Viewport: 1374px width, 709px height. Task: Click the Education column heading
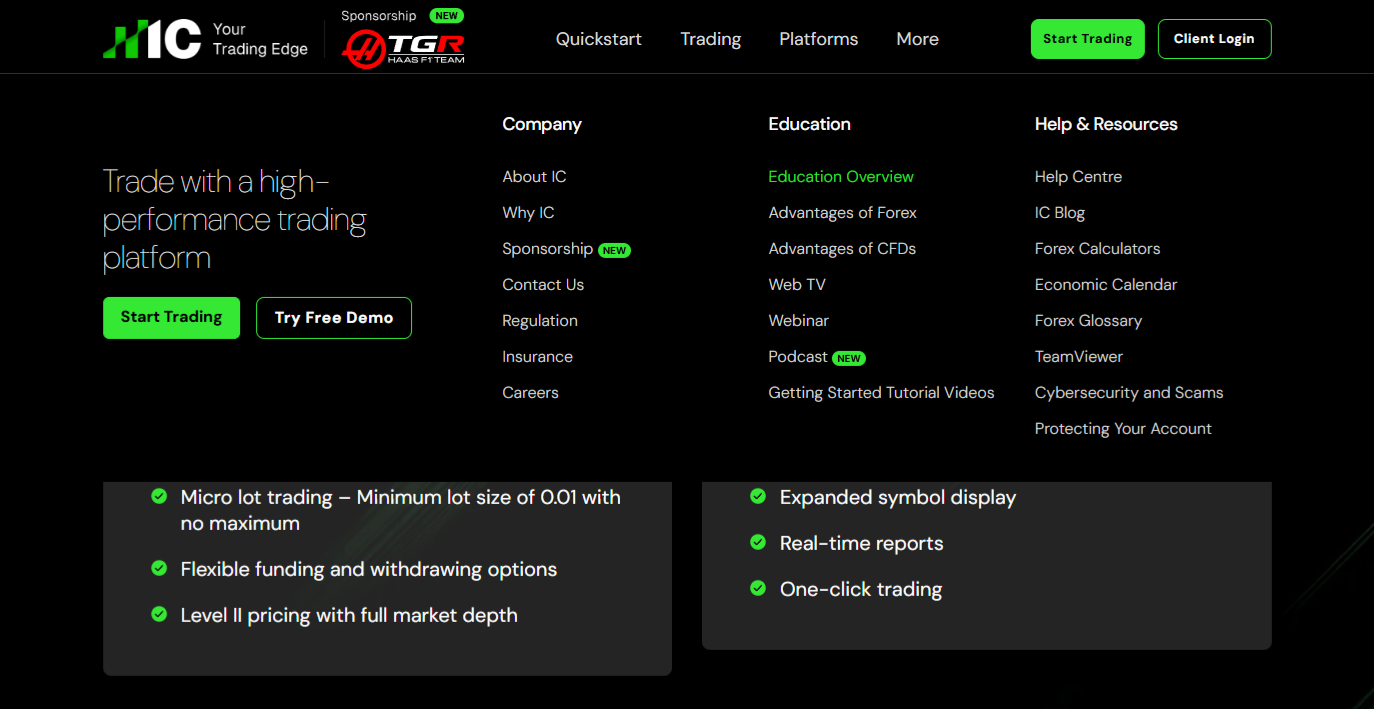pos(809,124)
